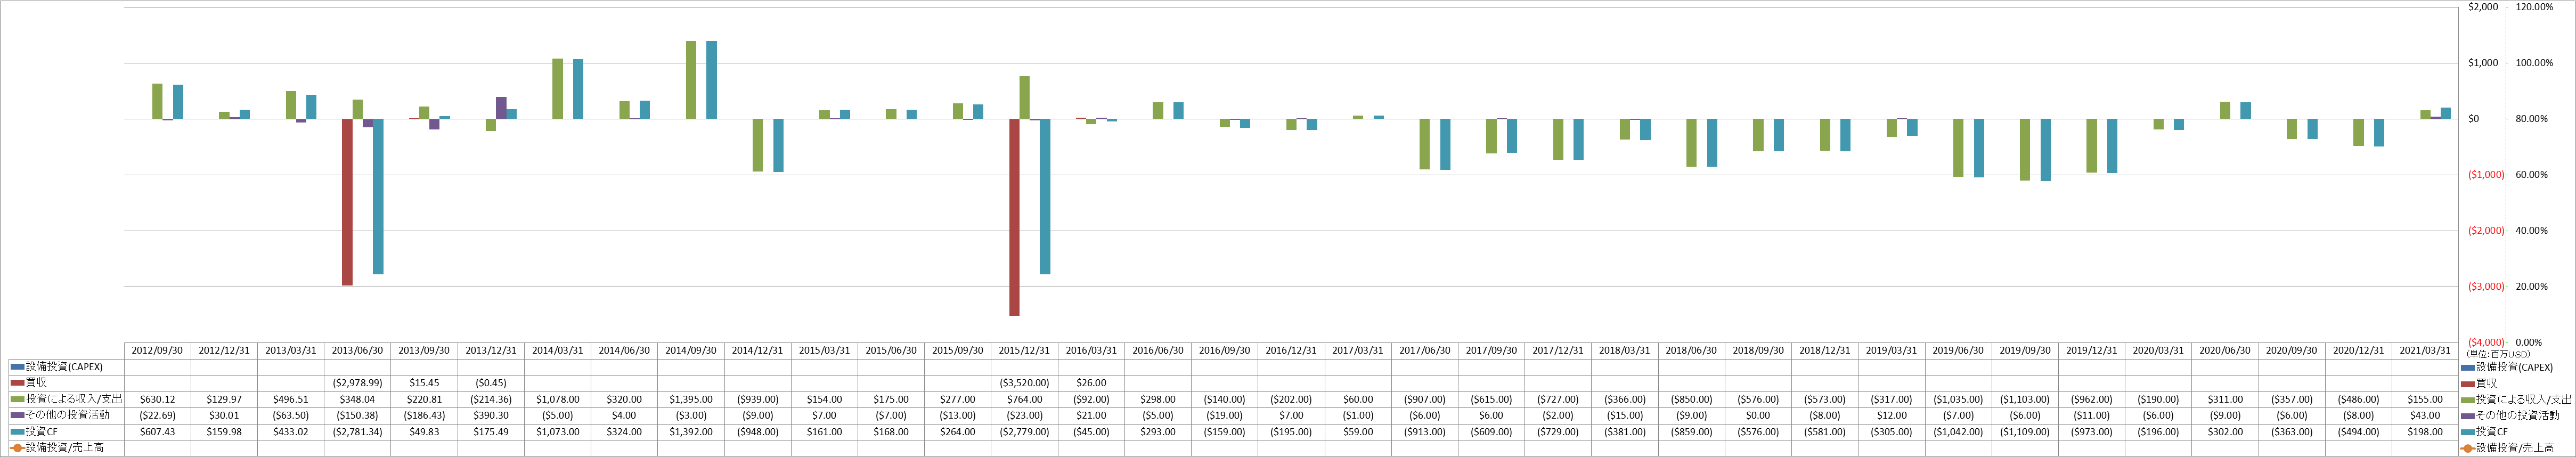This screenshot has height=457, width=2576.
Task: Click the red 買収 swatch in the table row label
Action: tap(18, 383)
